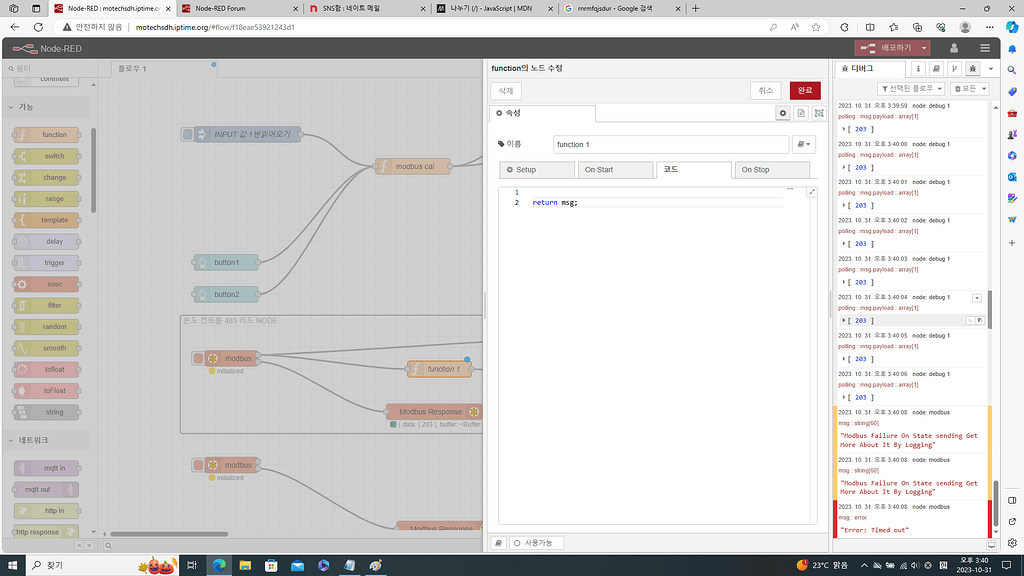
Task: Open the node help book icon
Action: (x=938, y=67)
